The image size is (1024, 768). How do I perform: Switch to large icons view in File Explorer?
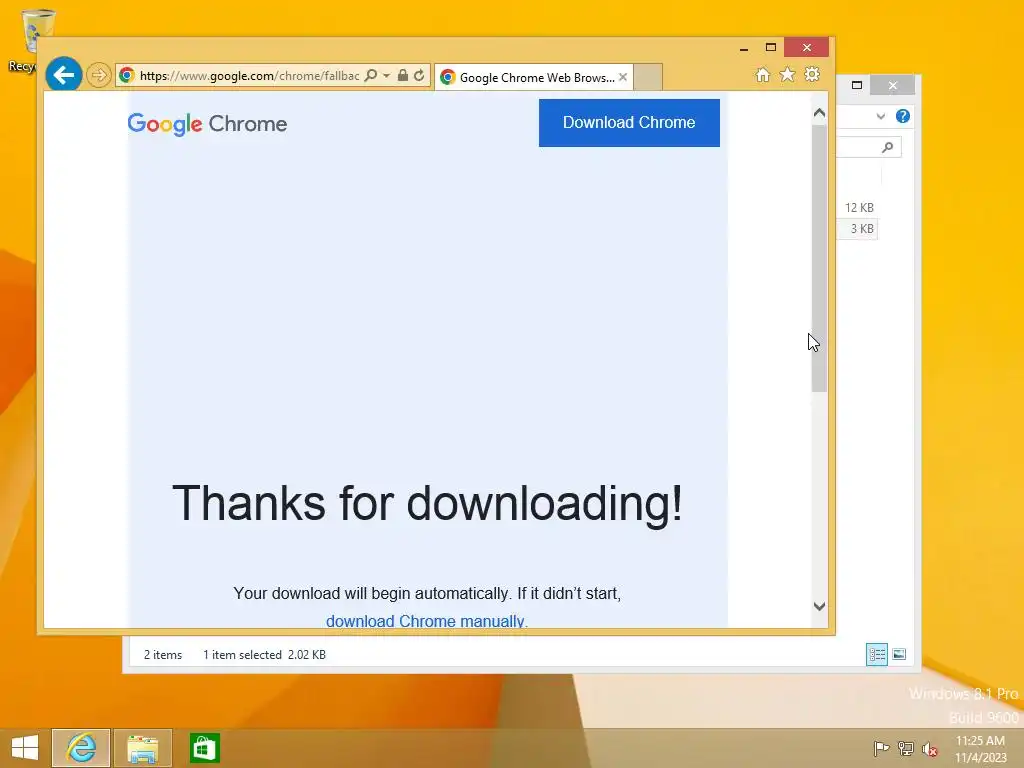point(899,654)
